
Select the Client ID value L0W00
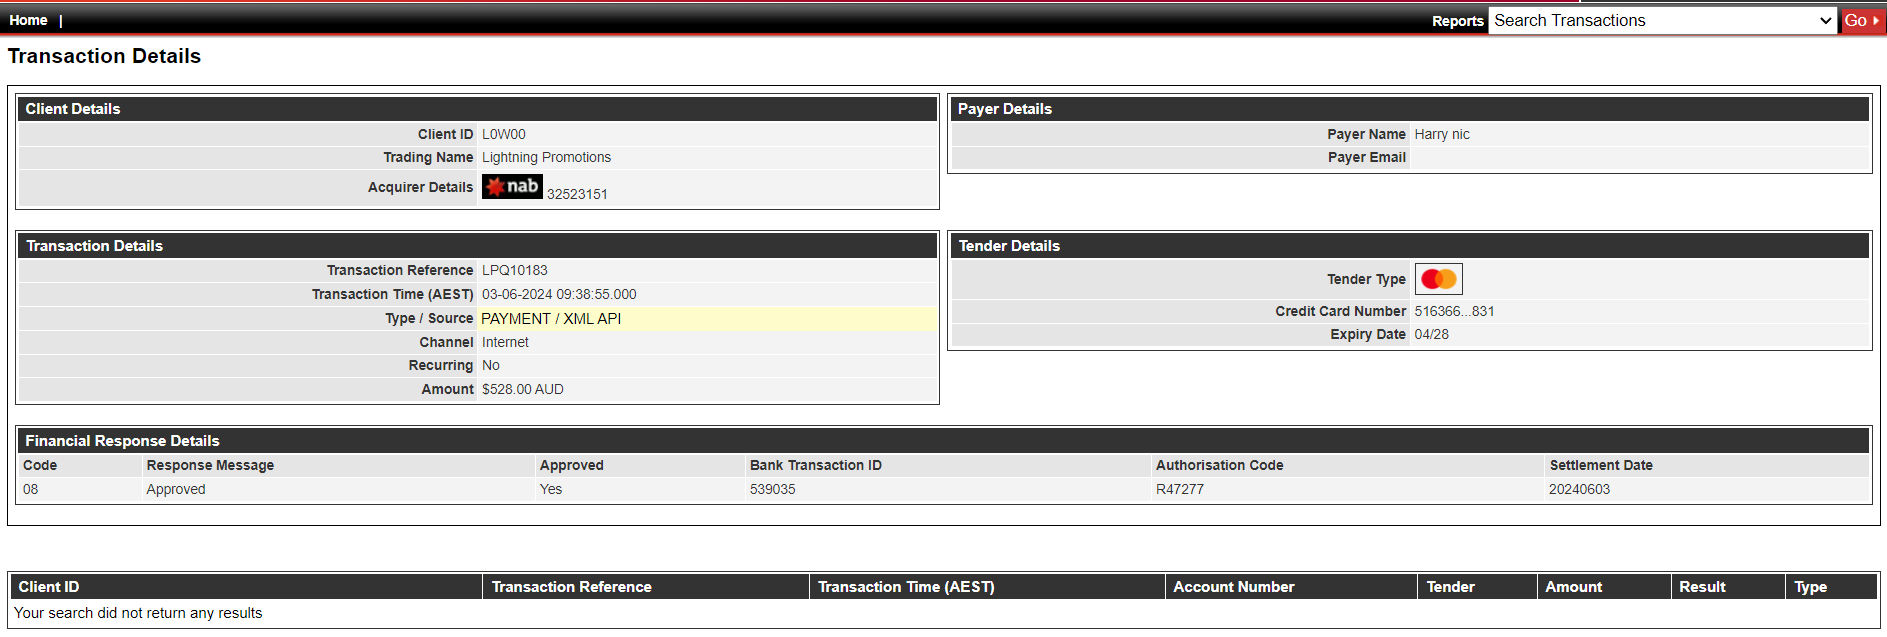coord(504,134)
